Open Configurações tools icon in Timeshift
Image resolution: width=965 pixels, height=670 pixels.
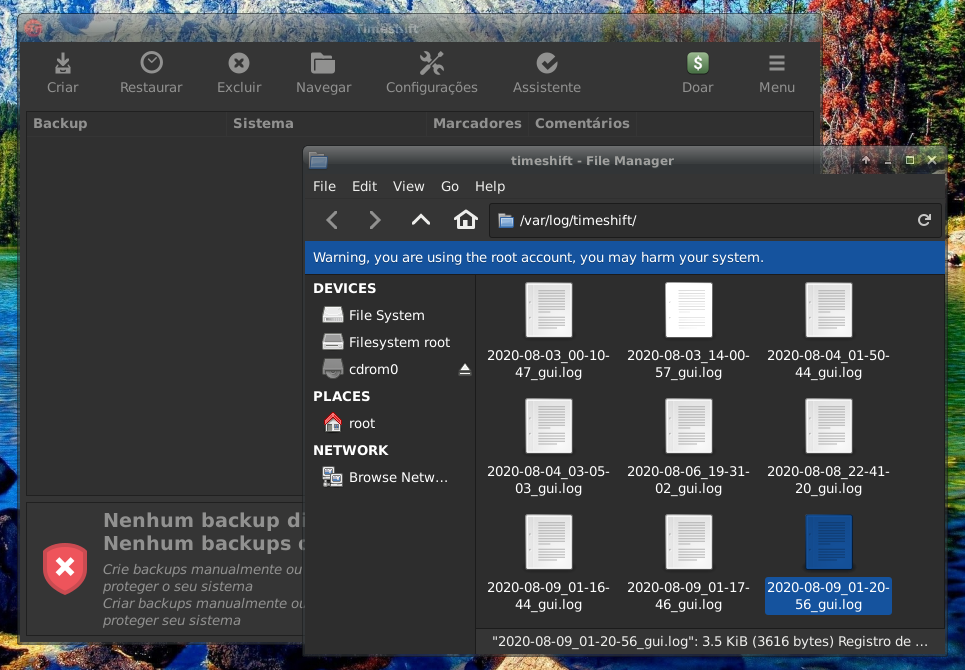[x=431, y=63]
